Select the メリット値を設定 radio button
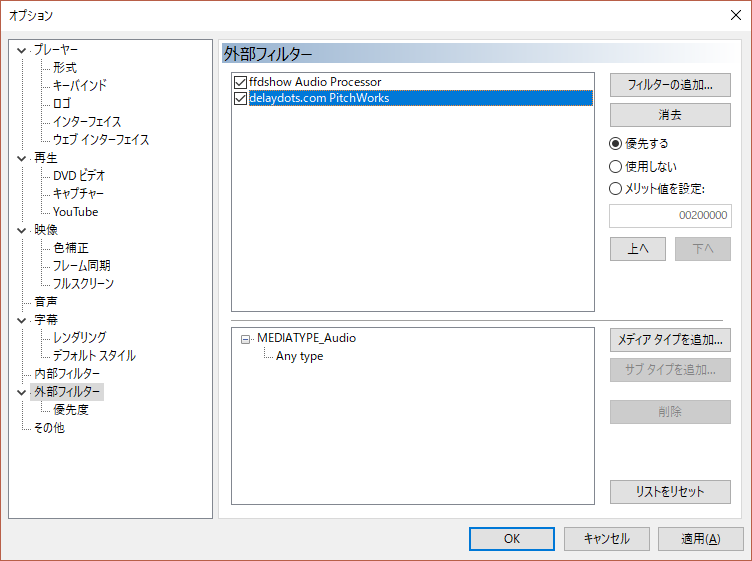This screenshot has width=752, height=561. 615,189
